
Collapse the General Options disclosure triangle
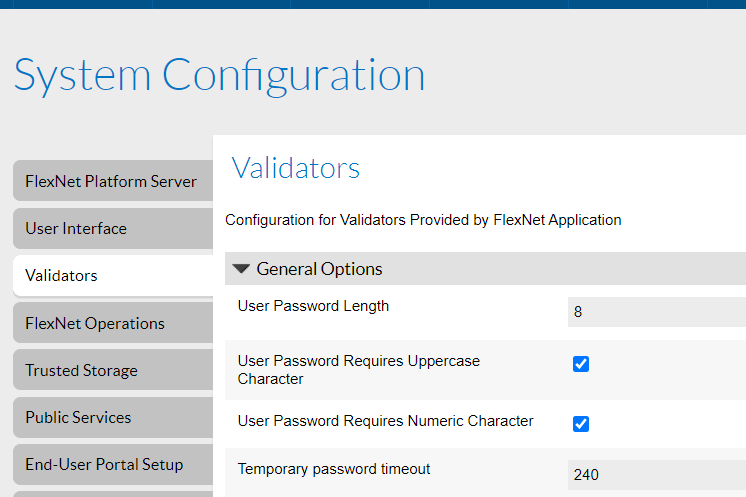(x=241, y=269)
